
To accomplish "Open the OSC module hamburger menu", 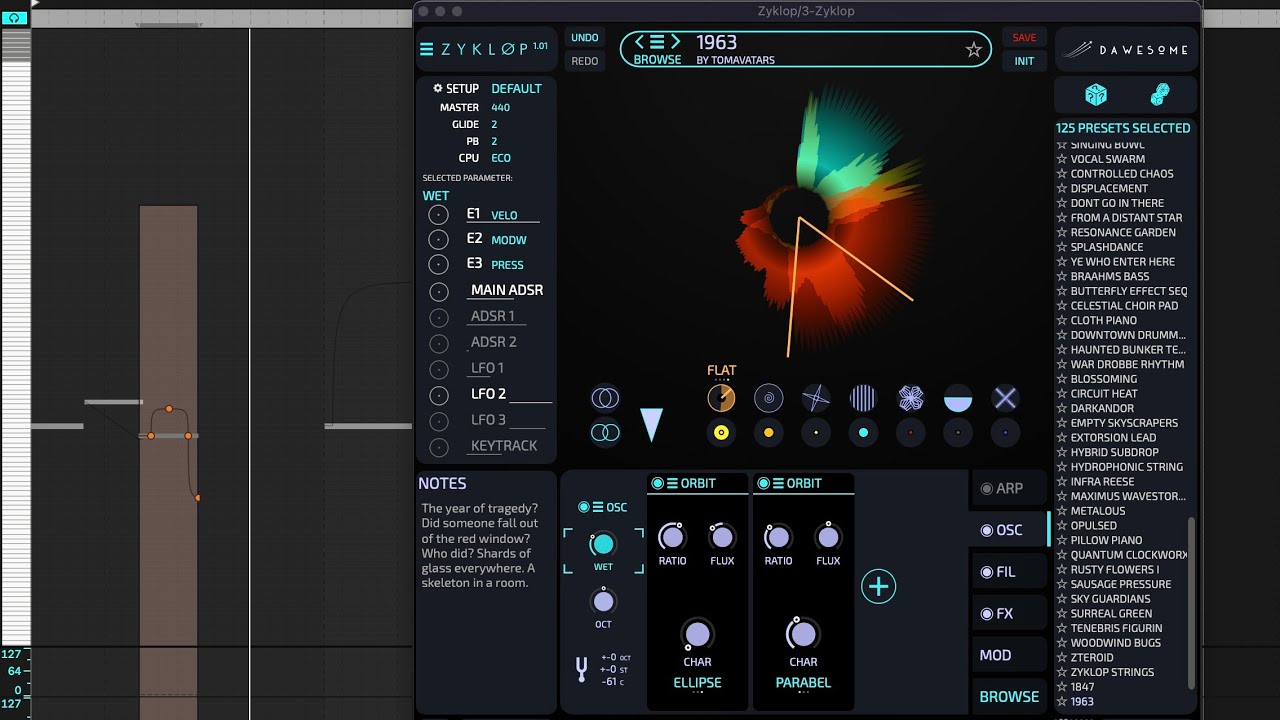I will click(597, 507).
